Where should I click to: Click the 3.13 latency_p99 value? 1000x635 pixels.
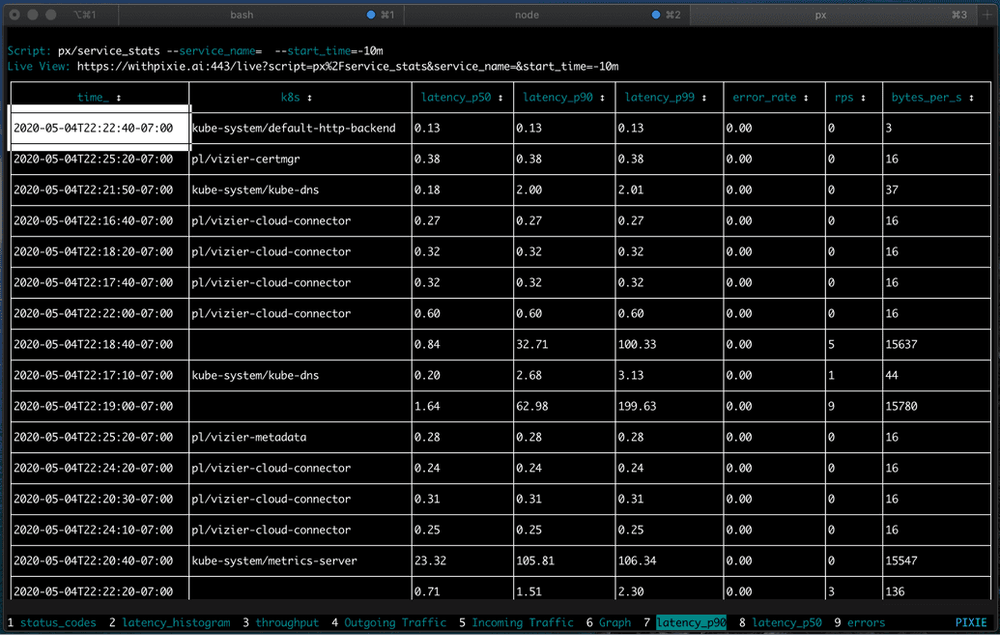point(630,376)
